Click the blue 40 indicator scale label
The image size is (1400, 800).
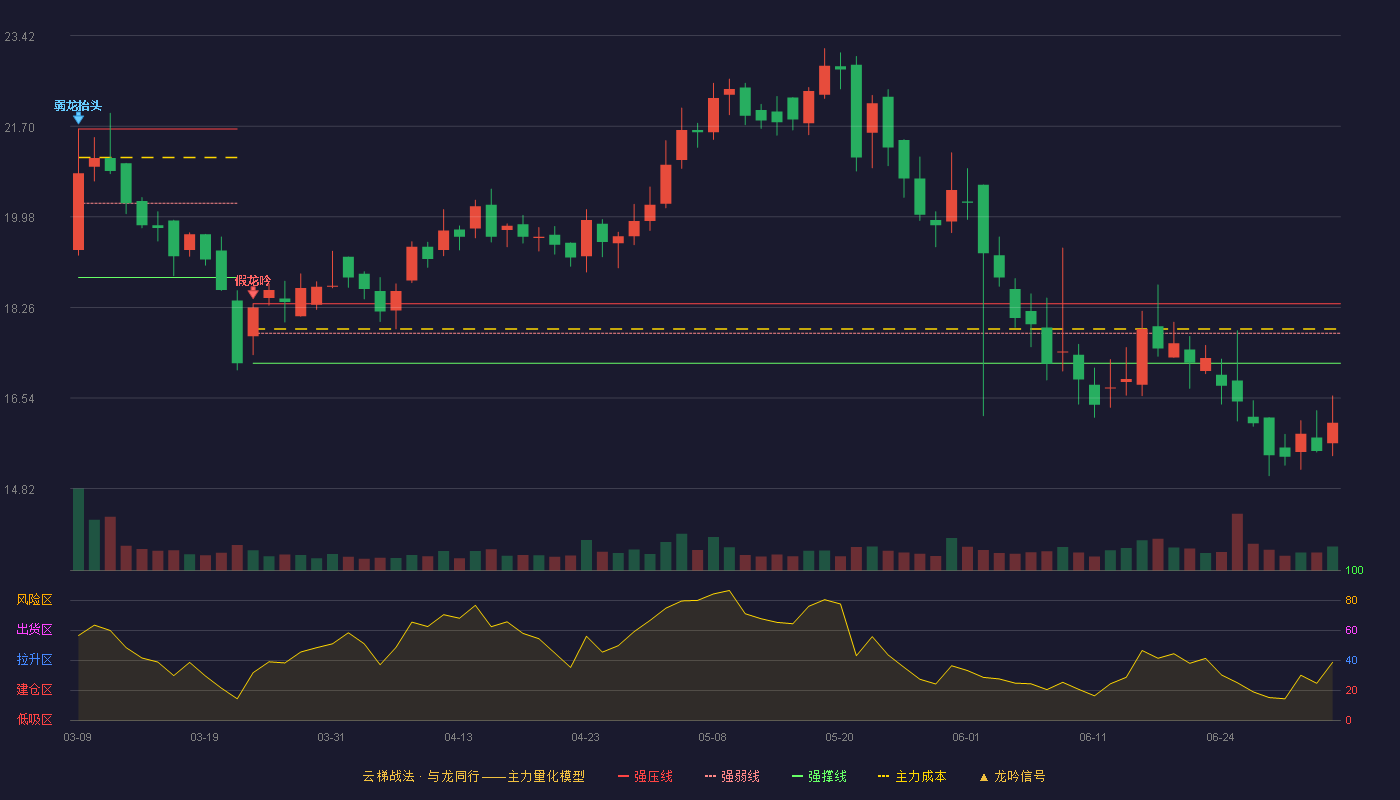coord(1351,660)
